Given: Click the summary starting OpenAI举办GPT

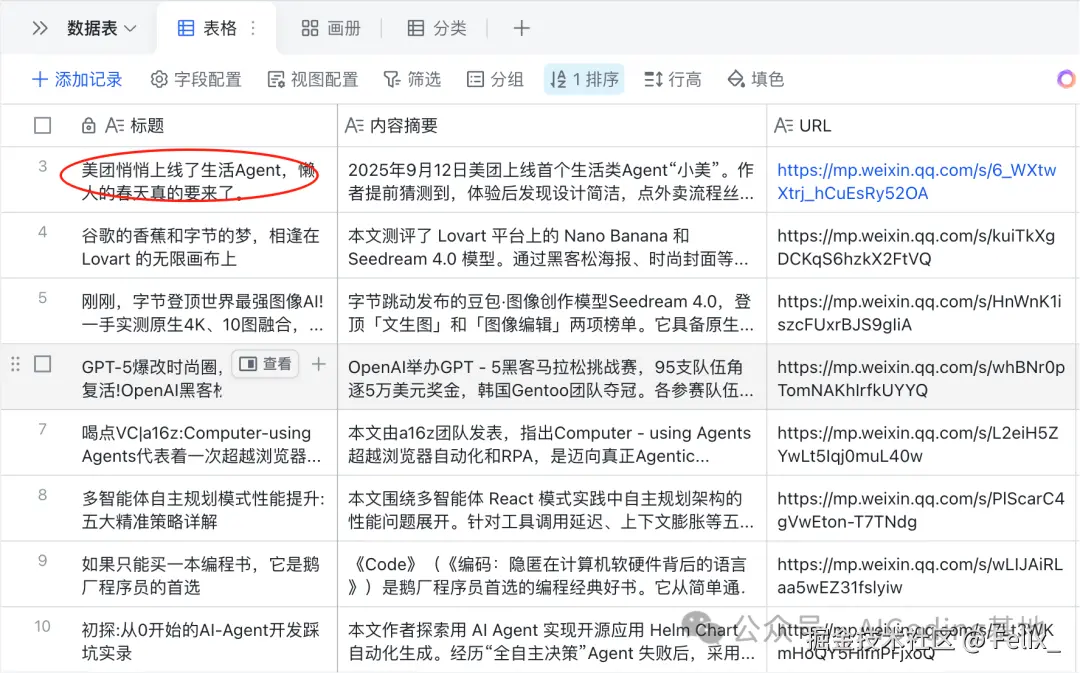Looking at the screenshot, I should (x=551, y=378).
